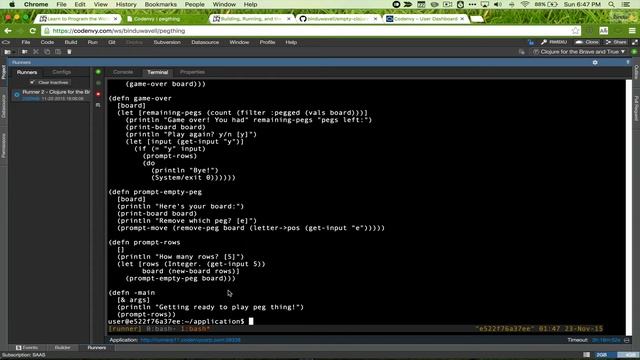Select Runner 2 - Clojure for the Brave entry
The height and width of the screenshot is (360, 640).
pyautogui.click(x=51, y=95)
